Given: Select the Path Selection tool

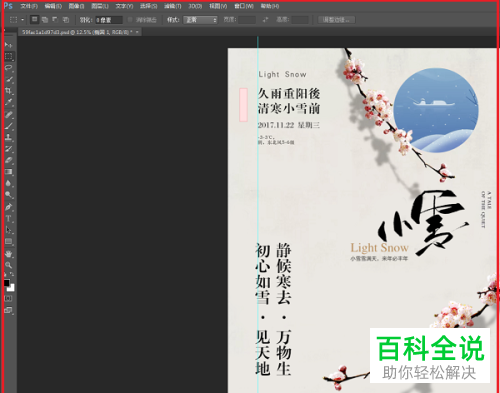Looking at the screenshot, I should click(x=9, y=230).
